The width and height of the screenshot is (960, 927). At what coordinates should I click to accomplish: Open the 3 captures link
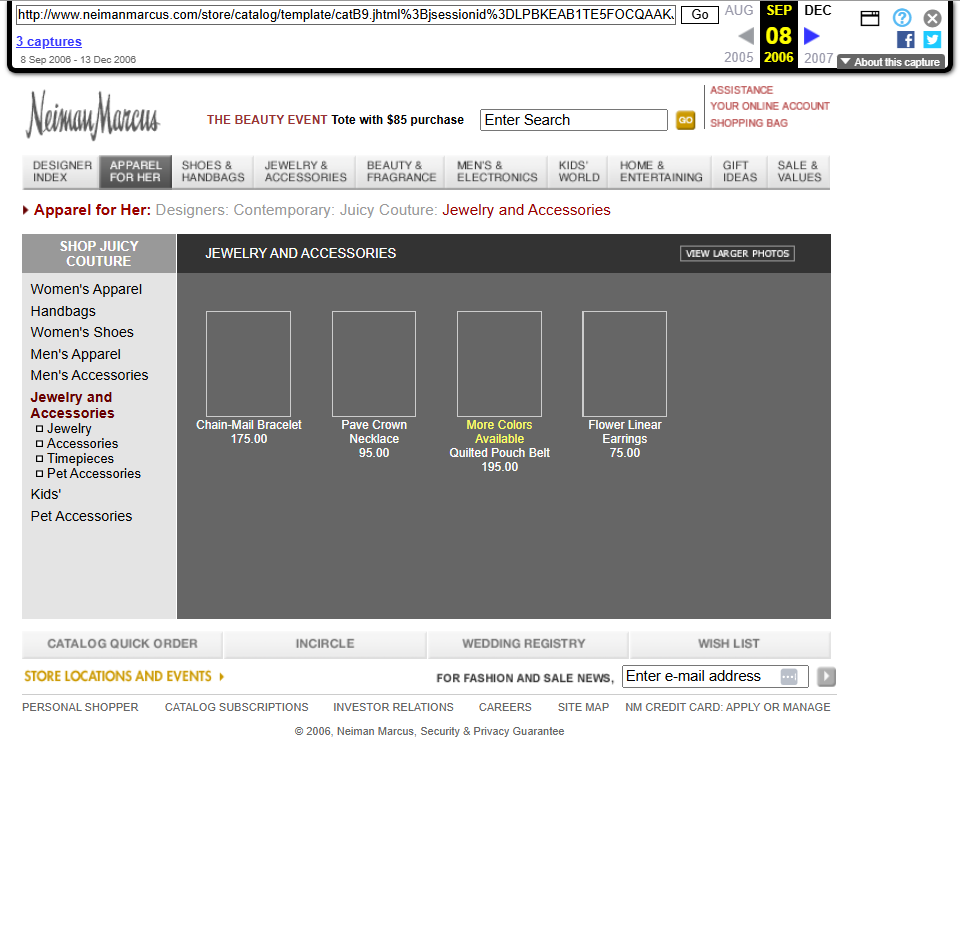[49, 42]
